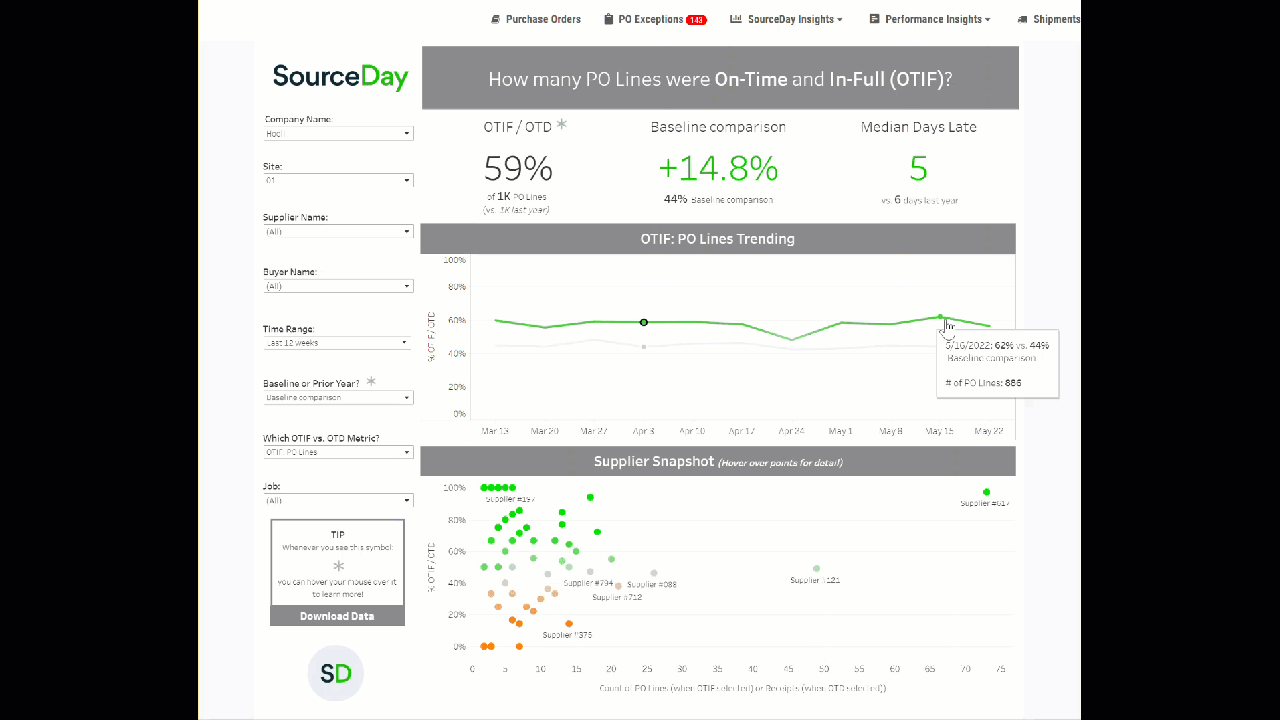The height and width of the screenshot is (720, 1280).
Task: Select the Supplier #121 scatter point
Action: (816, 569)
